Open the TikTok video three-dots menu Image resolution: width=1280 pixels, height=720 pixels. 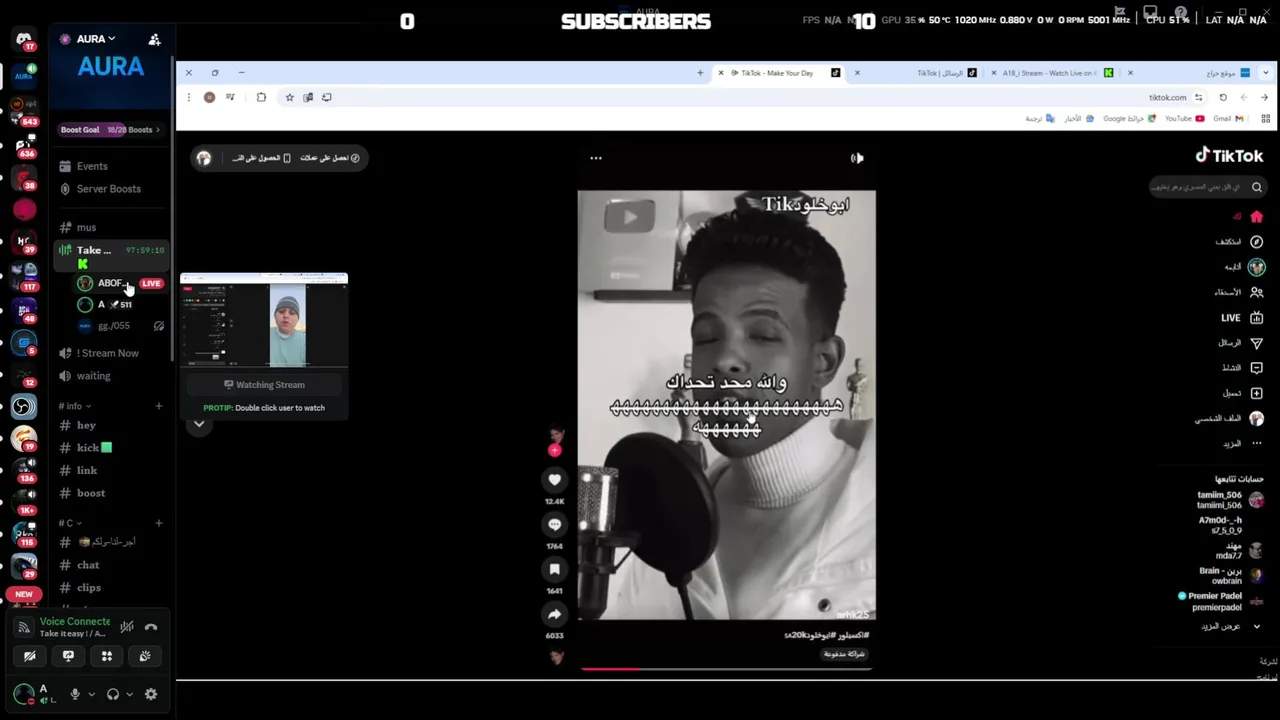(596, 158)
